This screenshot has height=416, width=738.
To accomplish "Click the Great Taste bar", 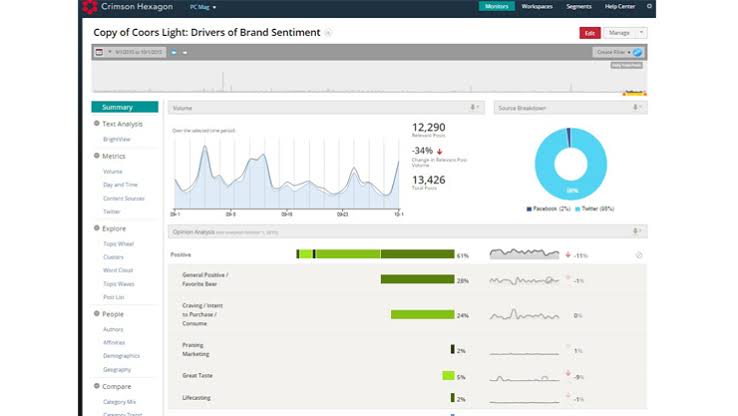I will click(449, 376).
